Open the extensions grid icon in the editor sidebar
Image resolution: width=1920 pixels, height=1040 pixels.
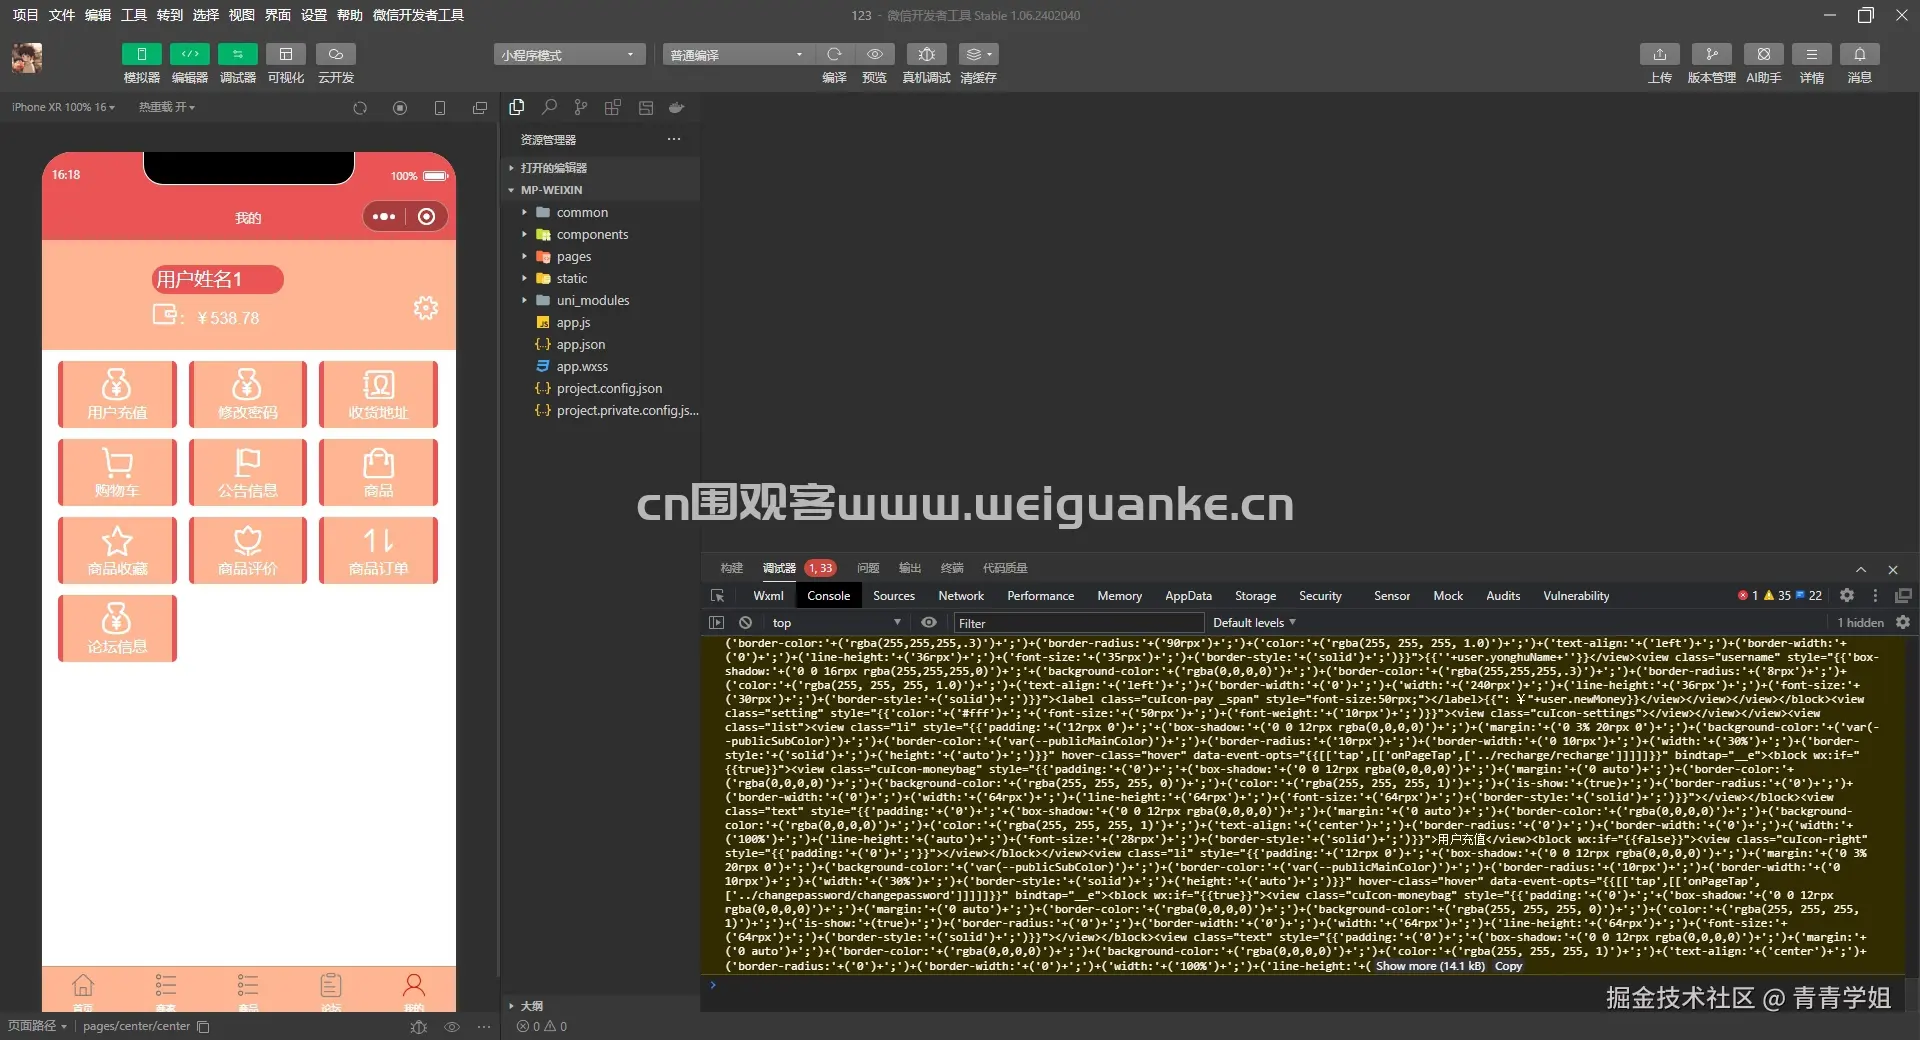[x=613, y=107]
